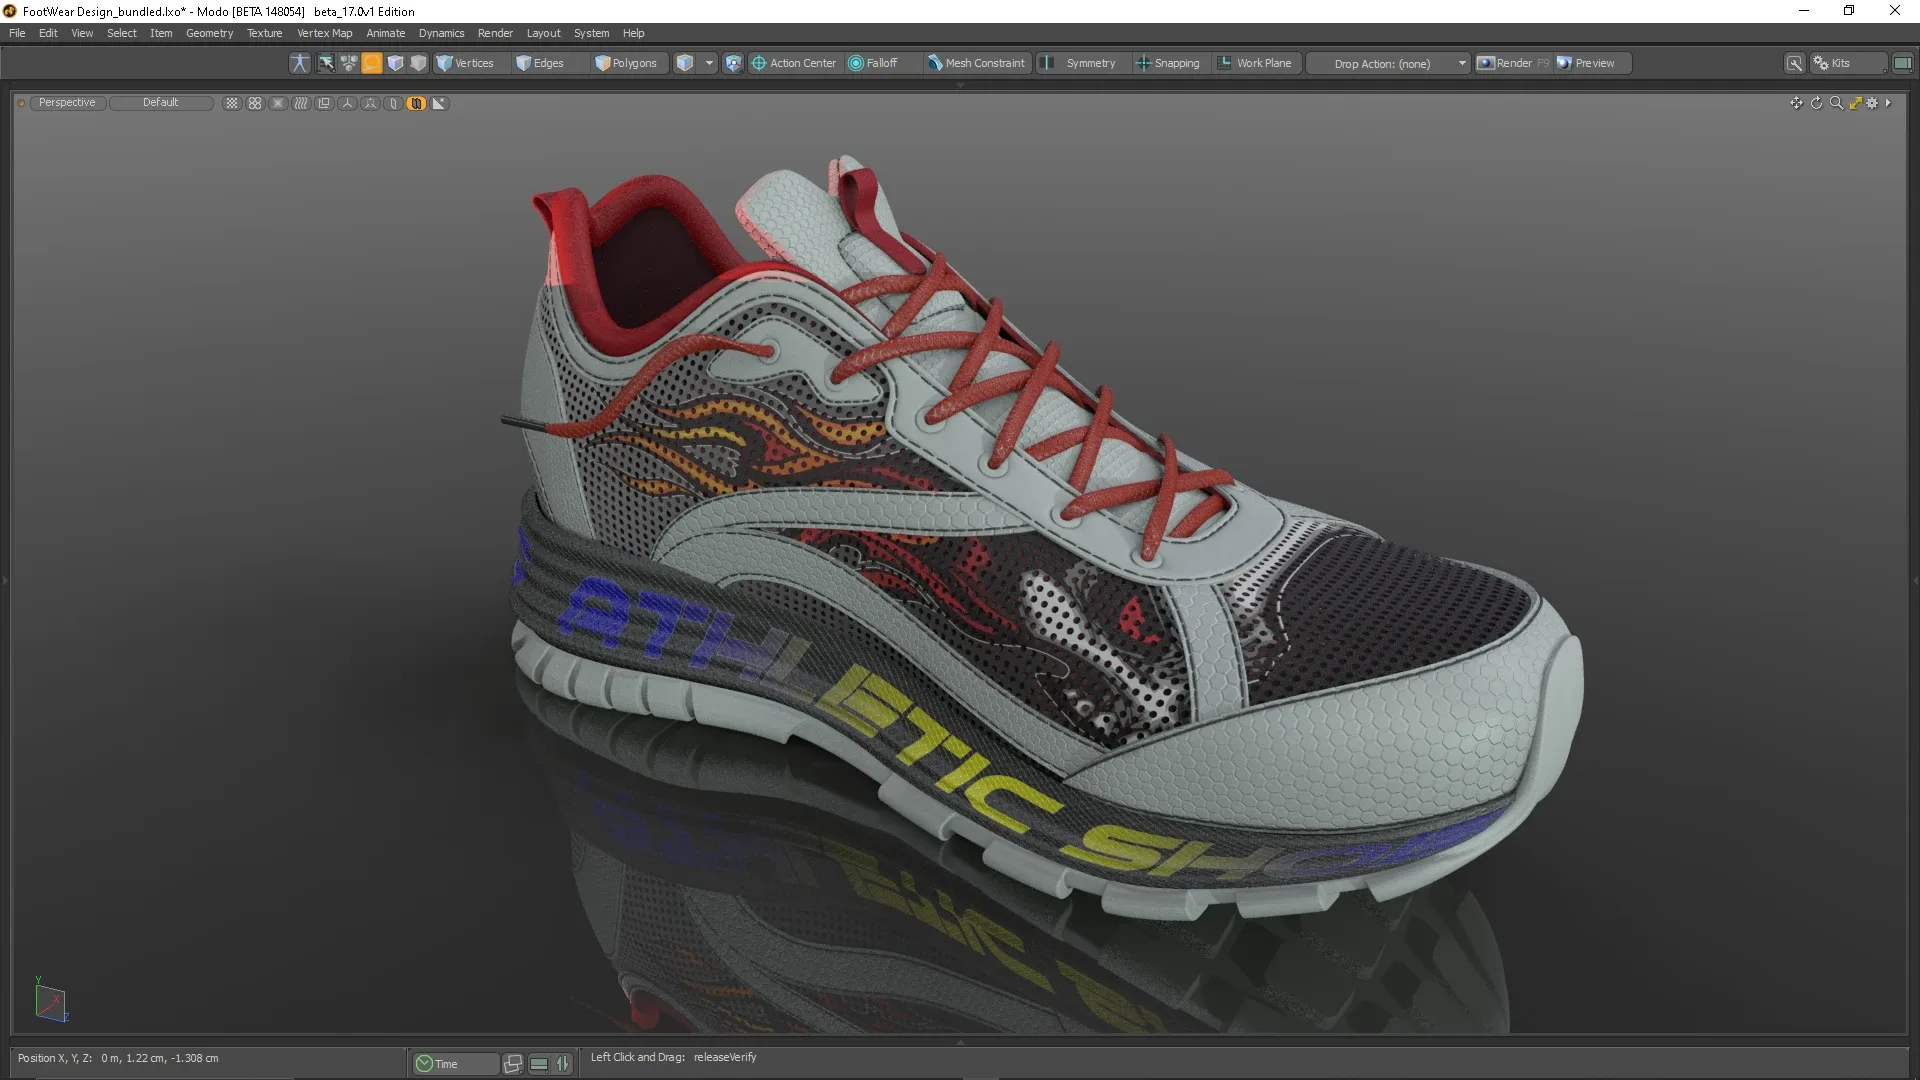Open the Kits popup
The width and height of the screenshot is (1920, 1080).
click(1848, 63)
